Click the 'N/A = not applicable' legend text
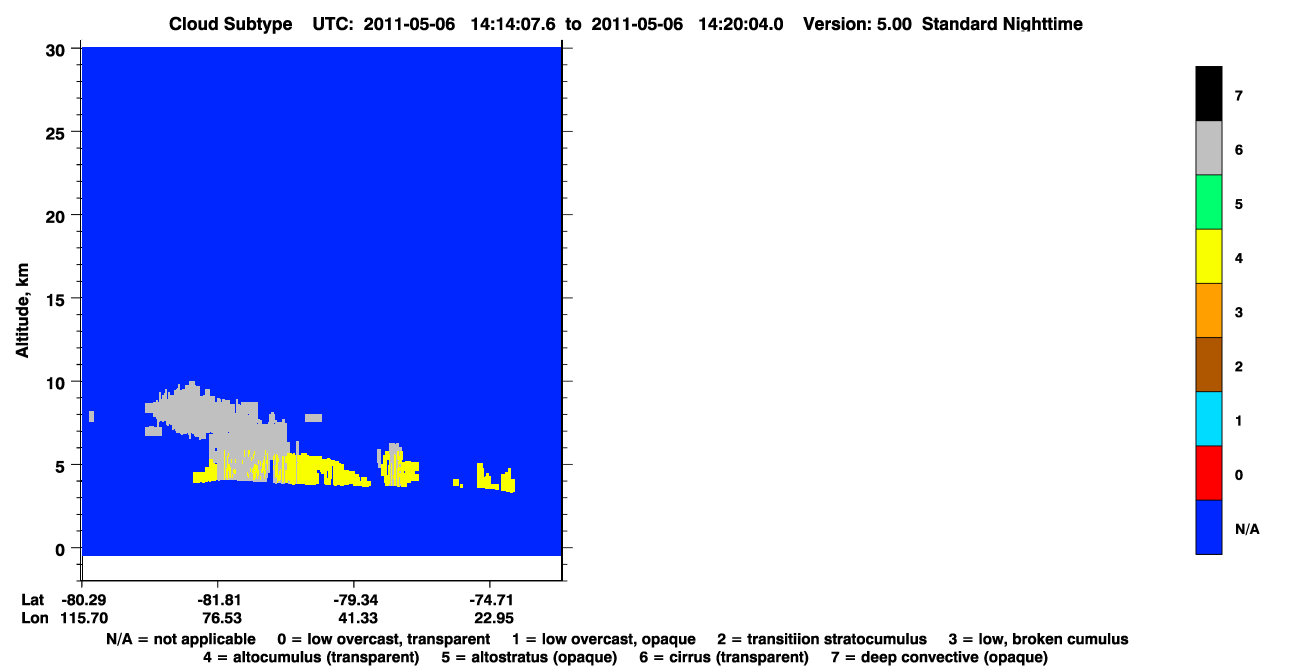This screenshot has height=667, width=1300. click(180, 639)
